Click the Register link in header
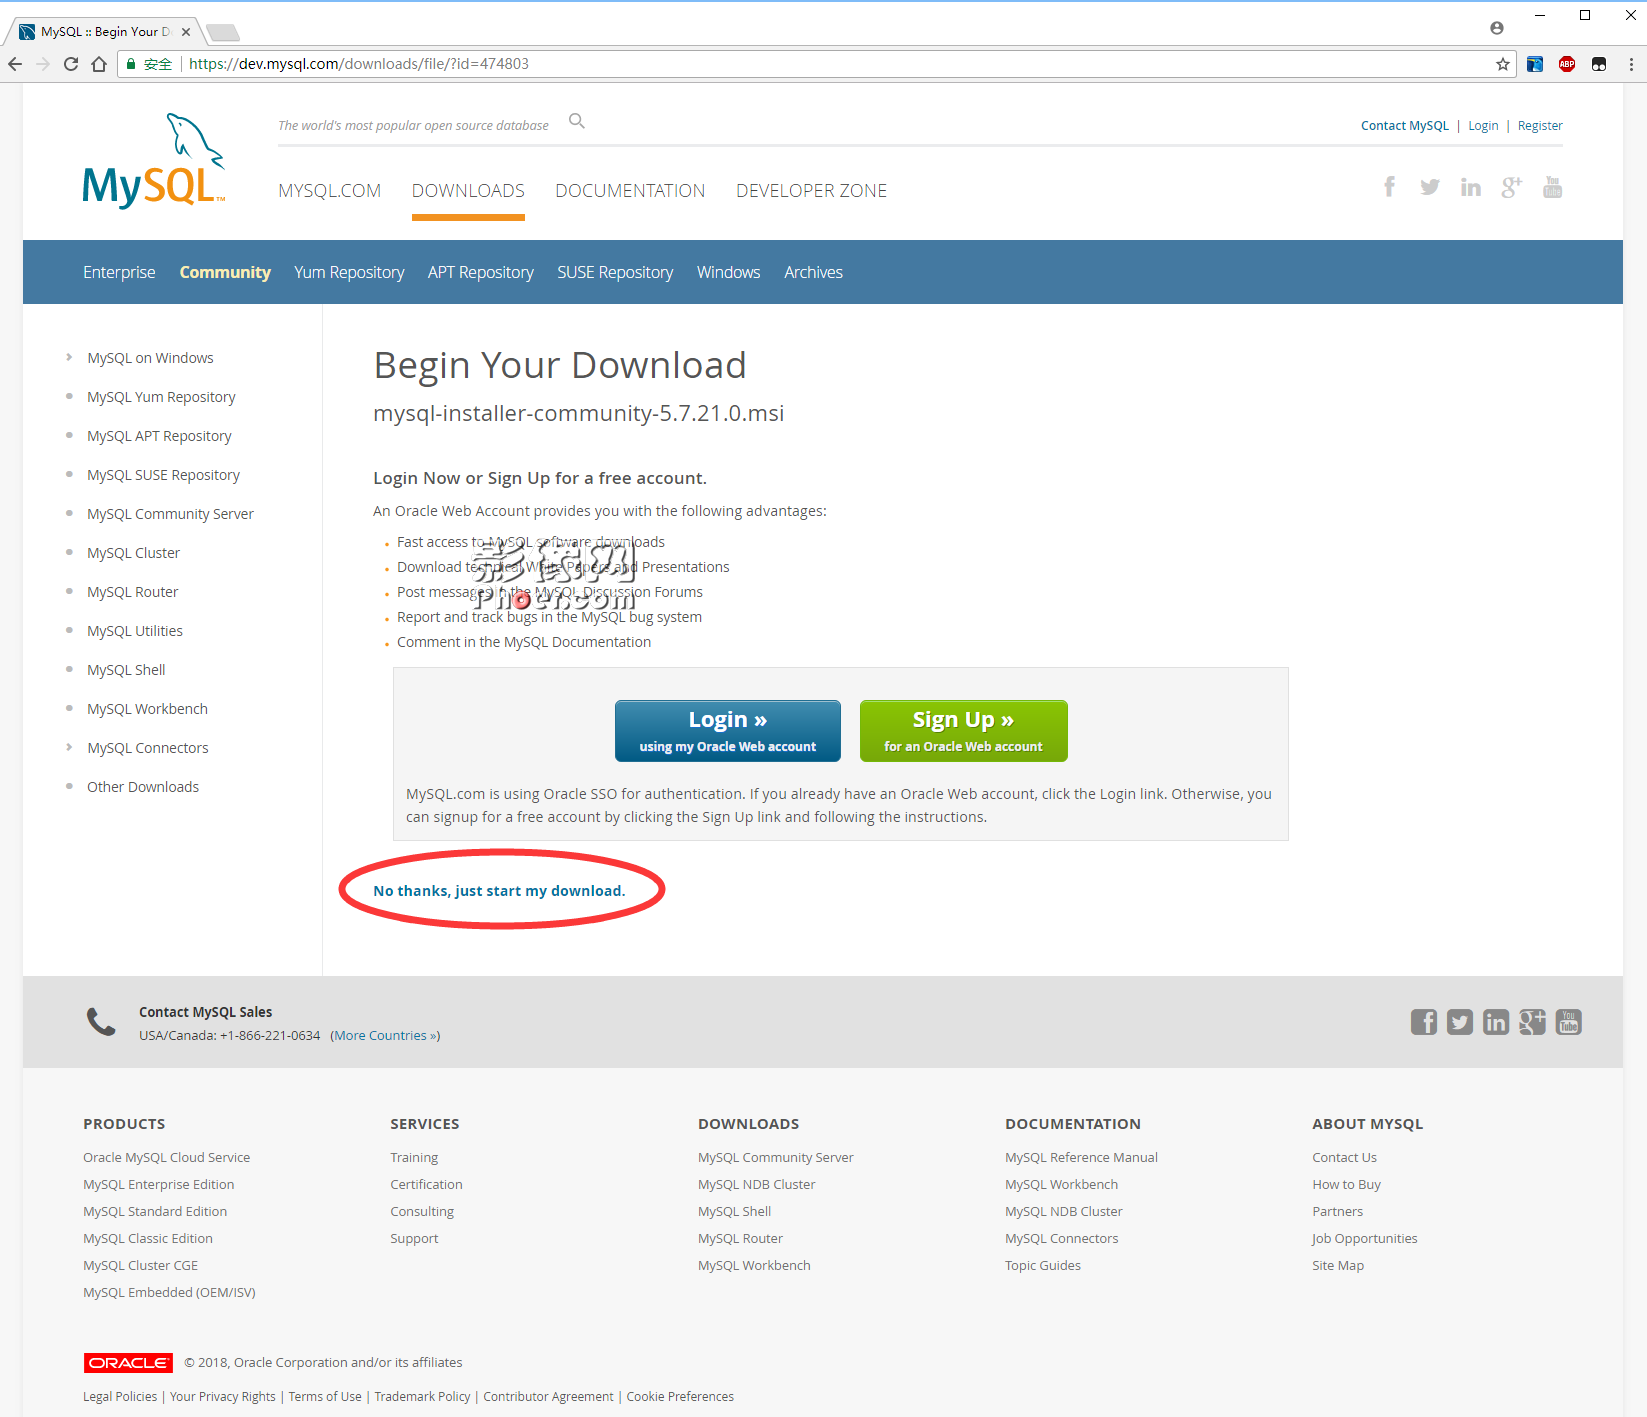This screenshot has width=1647, height=1417. tap(1540, 126)
